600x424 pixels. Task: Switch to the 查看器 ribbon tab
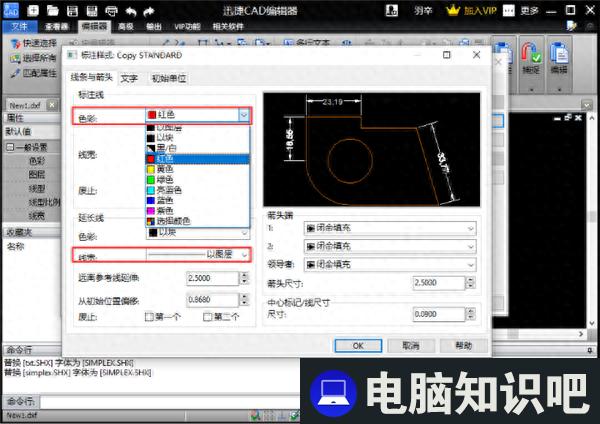pos(57,26)
